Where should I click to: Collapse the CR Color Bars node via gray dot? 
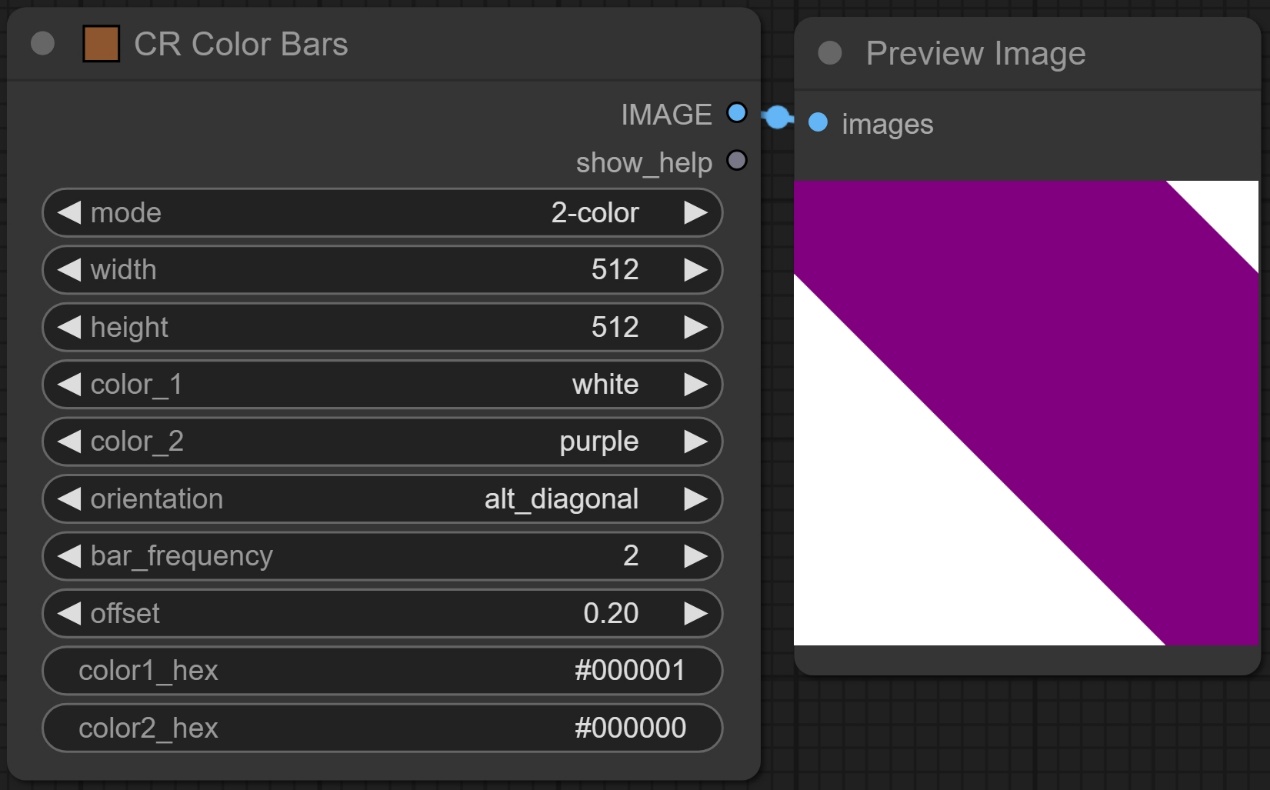[42, 44]
